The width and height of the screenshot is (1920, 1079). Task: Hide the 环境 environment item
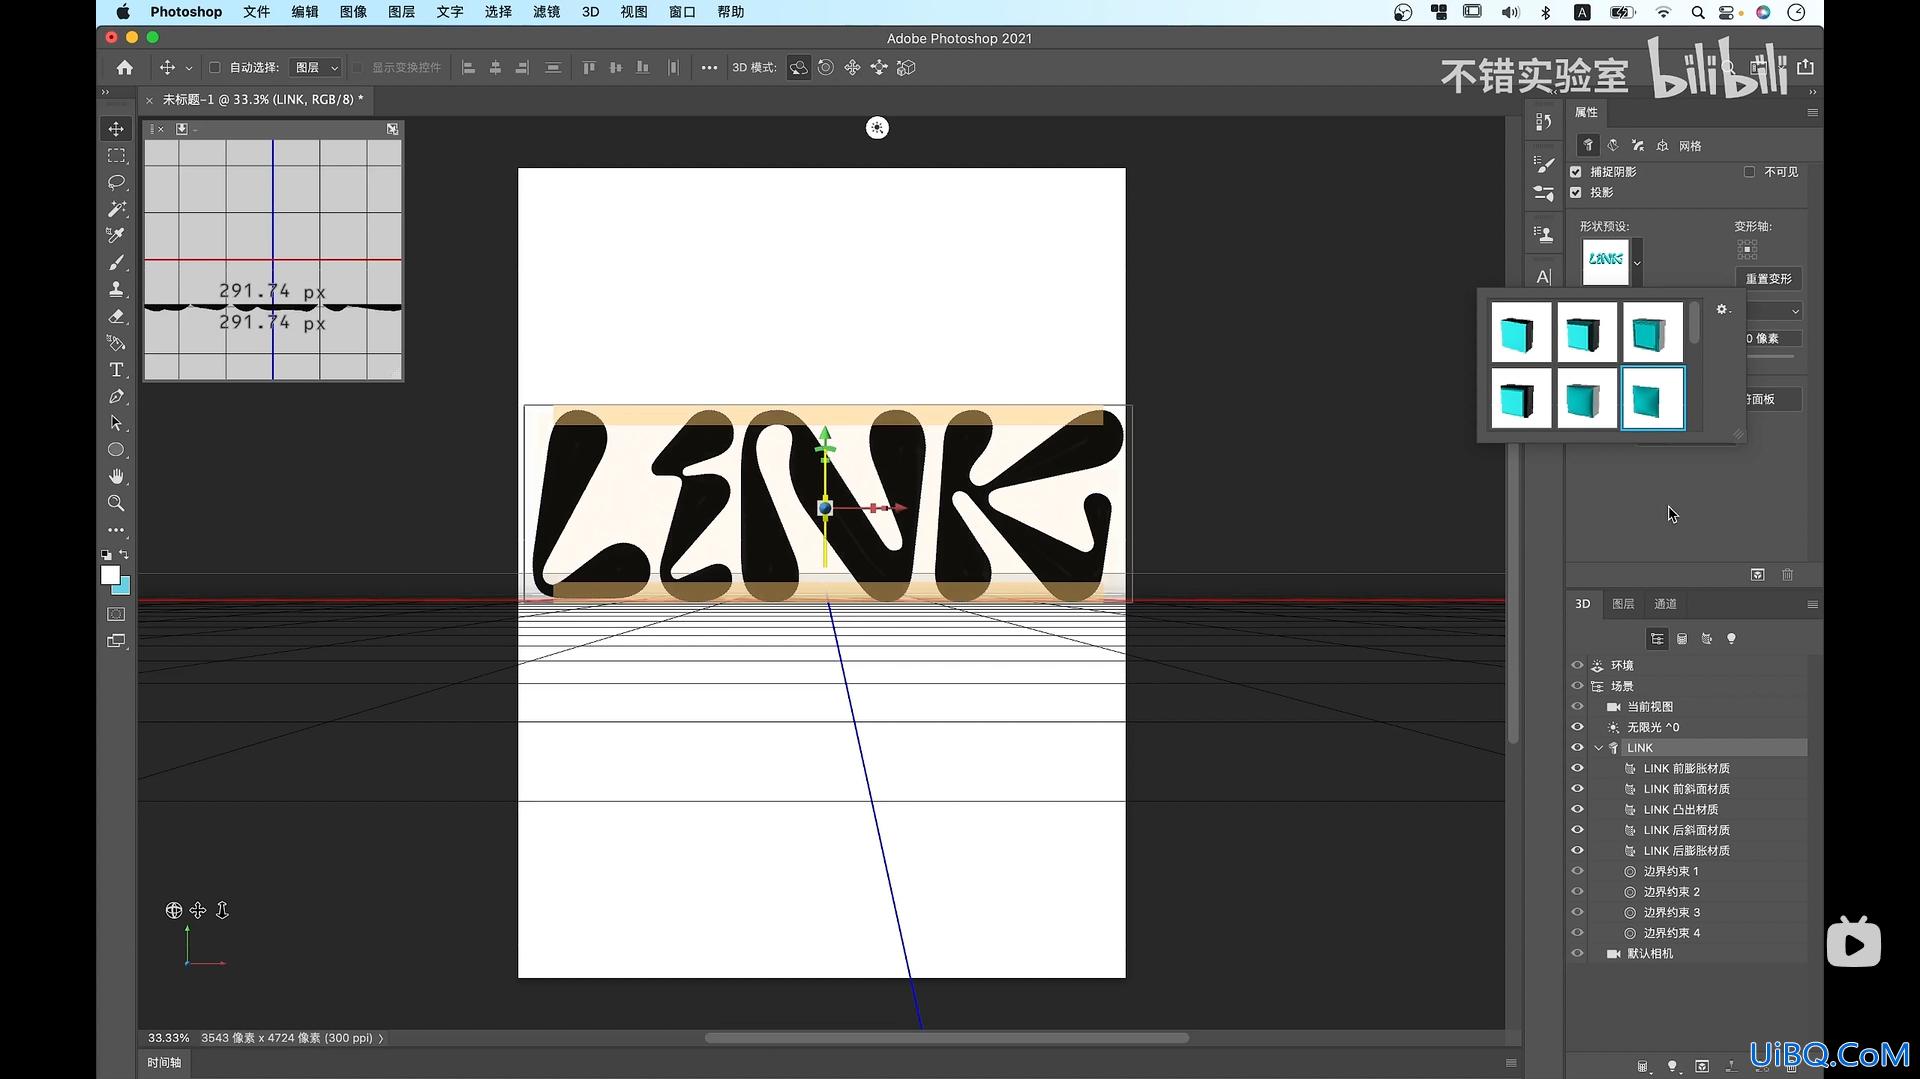1577,665
